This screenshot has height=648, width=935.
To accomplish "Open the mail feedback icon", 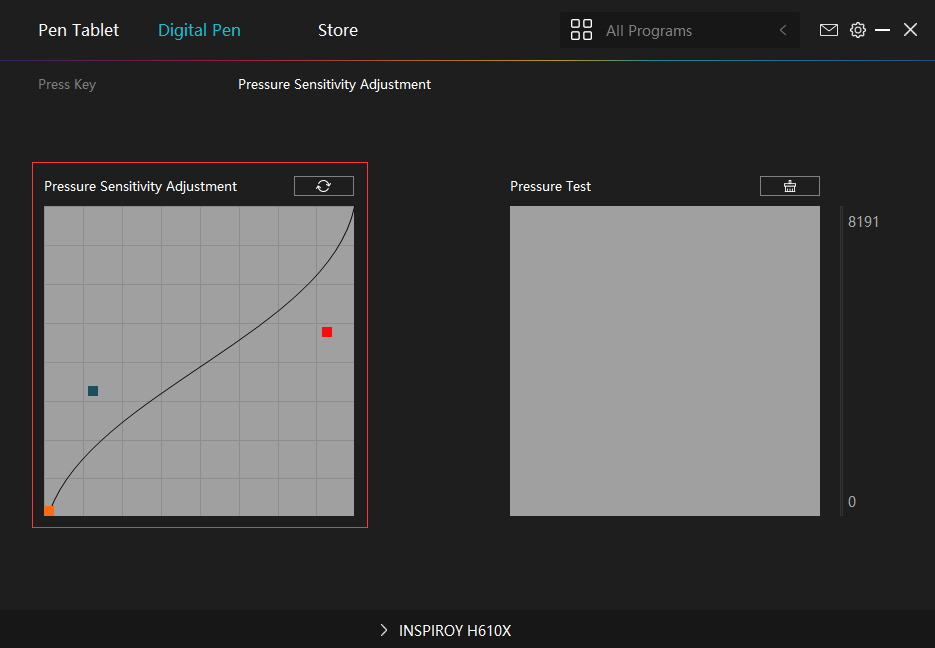I will pyautogui.click(x=828, y=30).
